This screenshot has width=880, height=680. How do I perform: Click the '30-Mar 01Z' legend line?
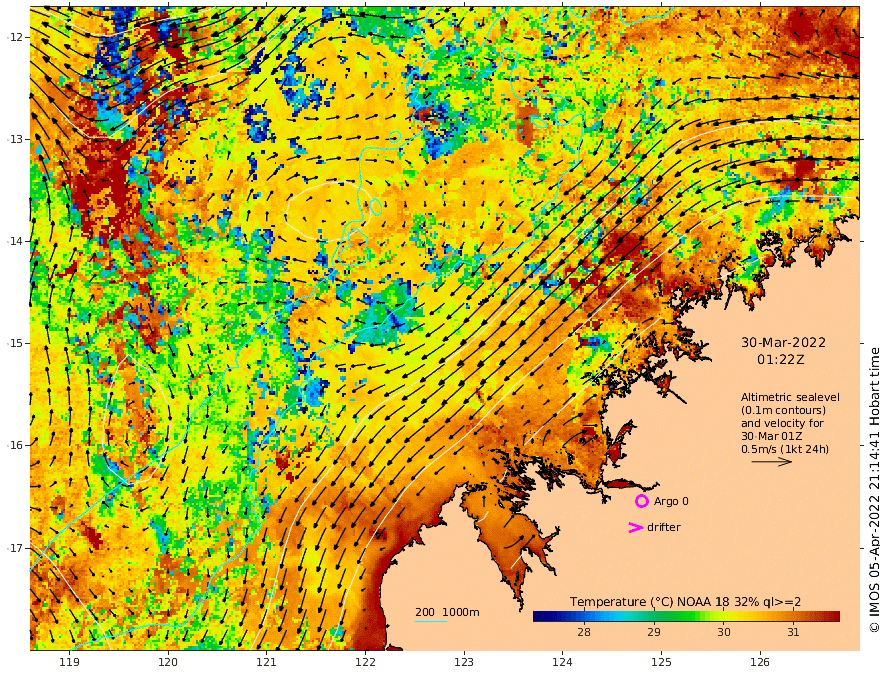pos(772,436)
